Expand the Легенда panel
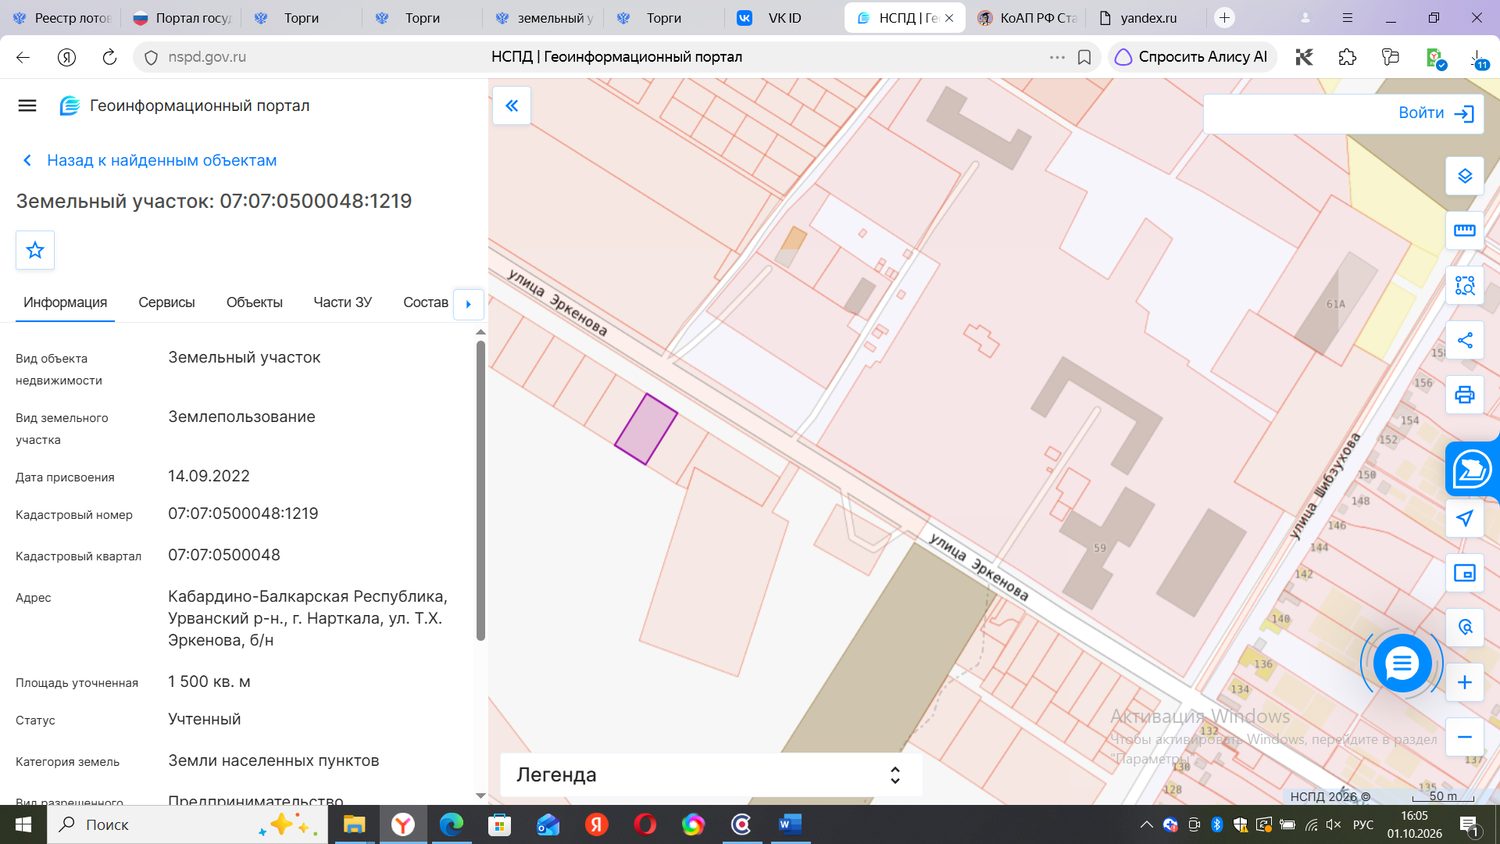Image resolution: width=1500 pixels, height=844 pixels. (x=710, y=775)
